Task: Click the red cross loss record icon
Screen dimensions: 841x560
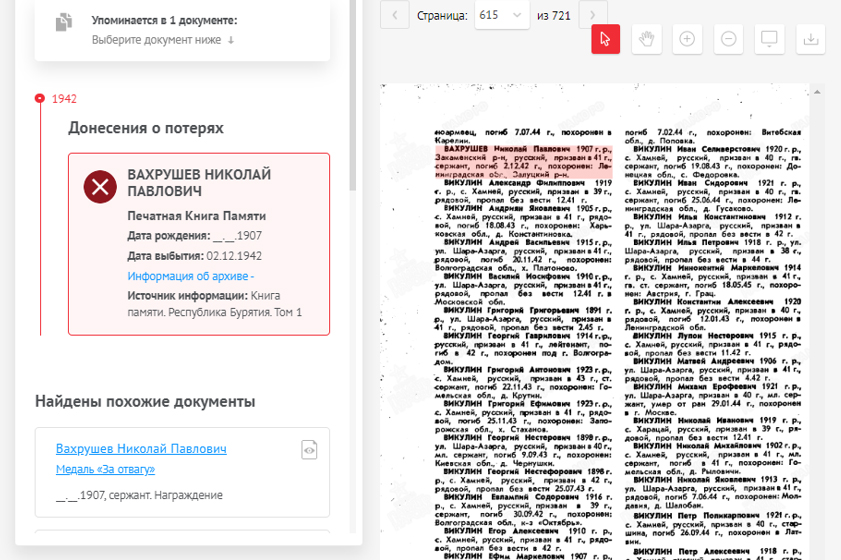Action: (x=99, y=187)
